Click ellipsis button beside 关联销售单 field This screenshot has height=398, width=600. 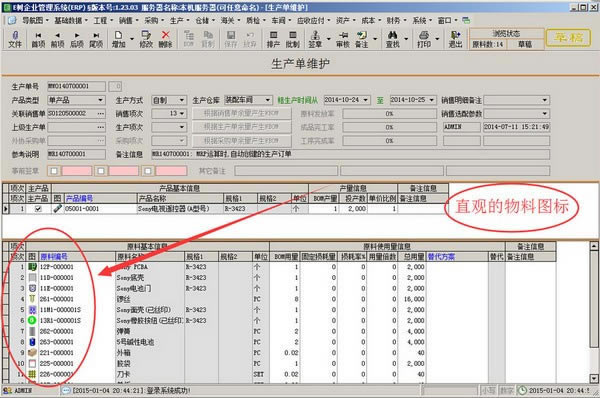click(x=101, y=114)
